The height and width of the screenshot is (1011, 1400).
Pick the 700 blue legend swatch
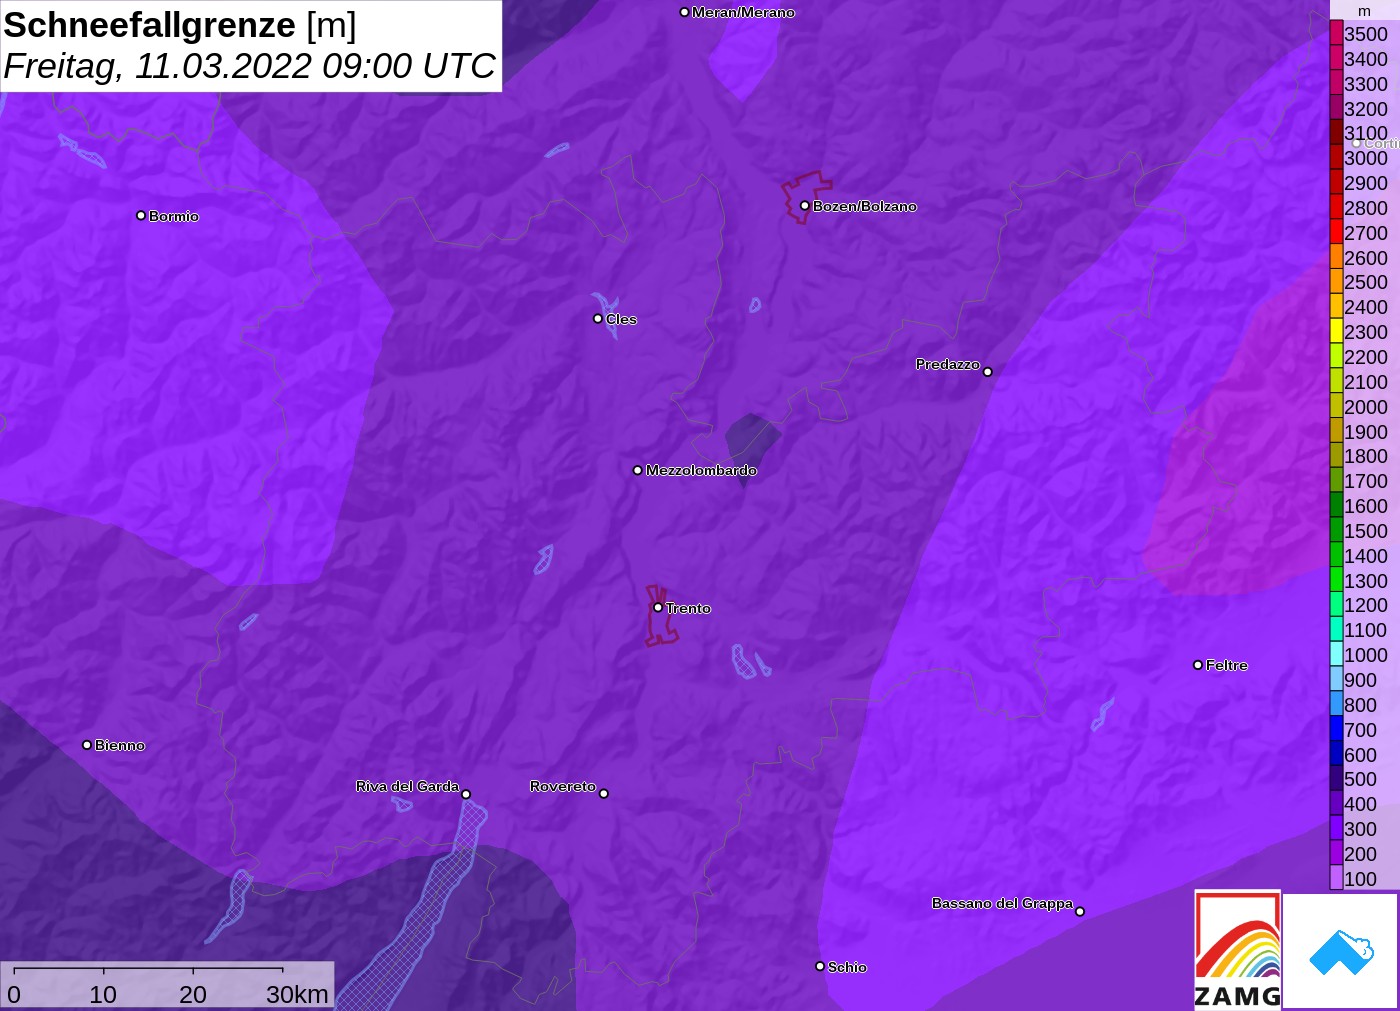click(x=1336, y=729)
